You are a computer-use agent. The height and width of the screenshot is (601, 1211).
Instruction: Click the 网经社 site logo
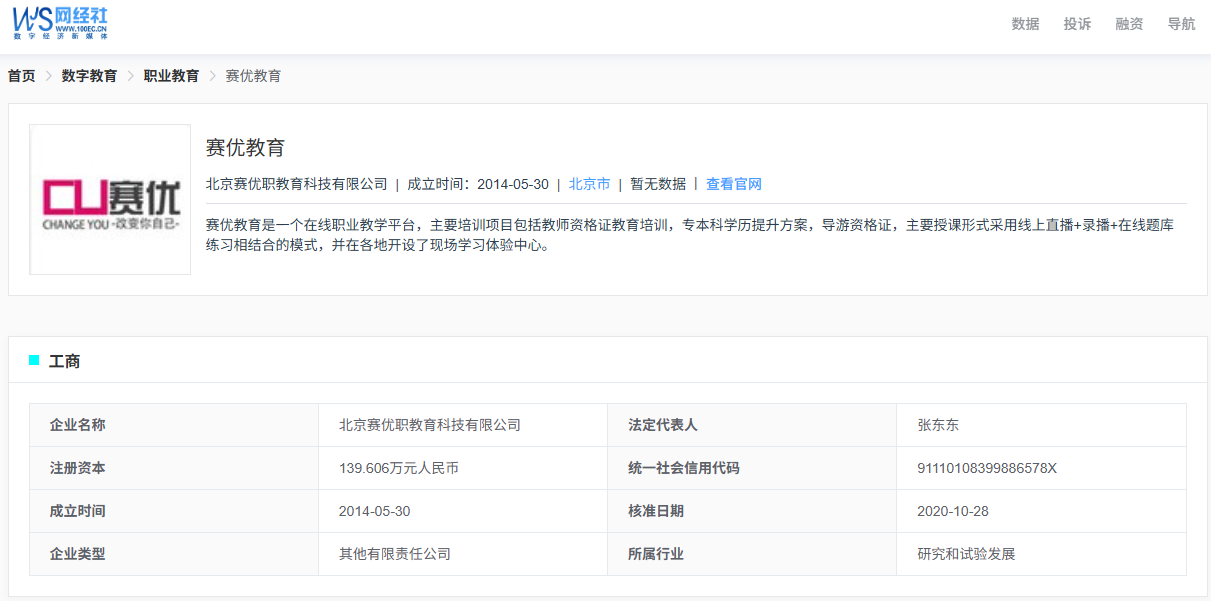pyautogui.click(x=60, y=23)
